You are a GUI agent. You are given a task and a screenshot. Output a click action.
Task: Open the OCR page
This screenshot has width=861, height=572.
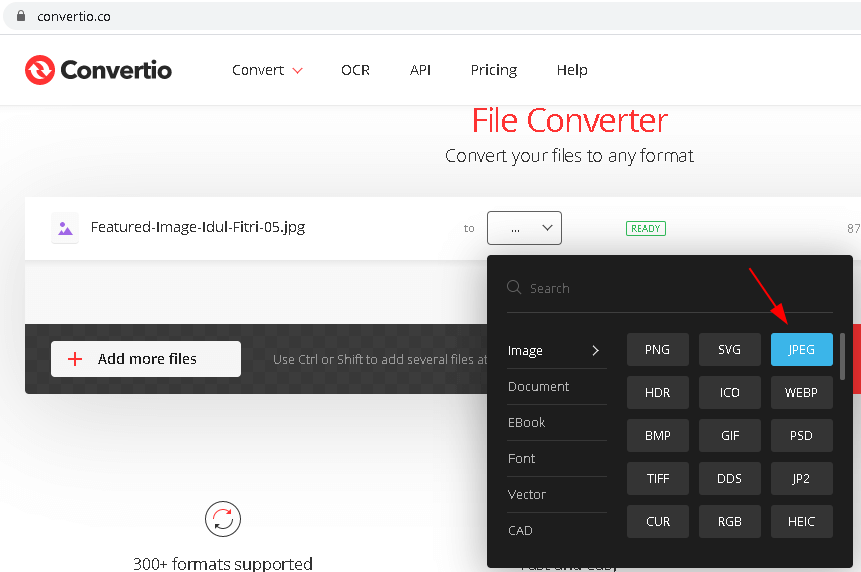click(x=355, y=70)
